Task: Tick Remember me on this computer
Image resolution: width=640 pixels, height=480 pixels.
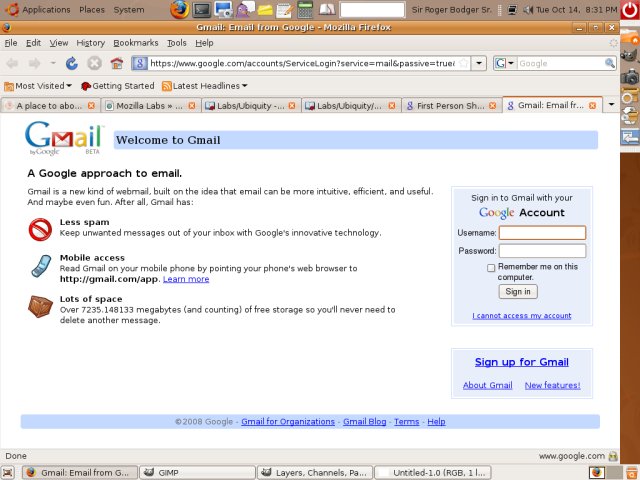Action: click(x=491, y=268)
